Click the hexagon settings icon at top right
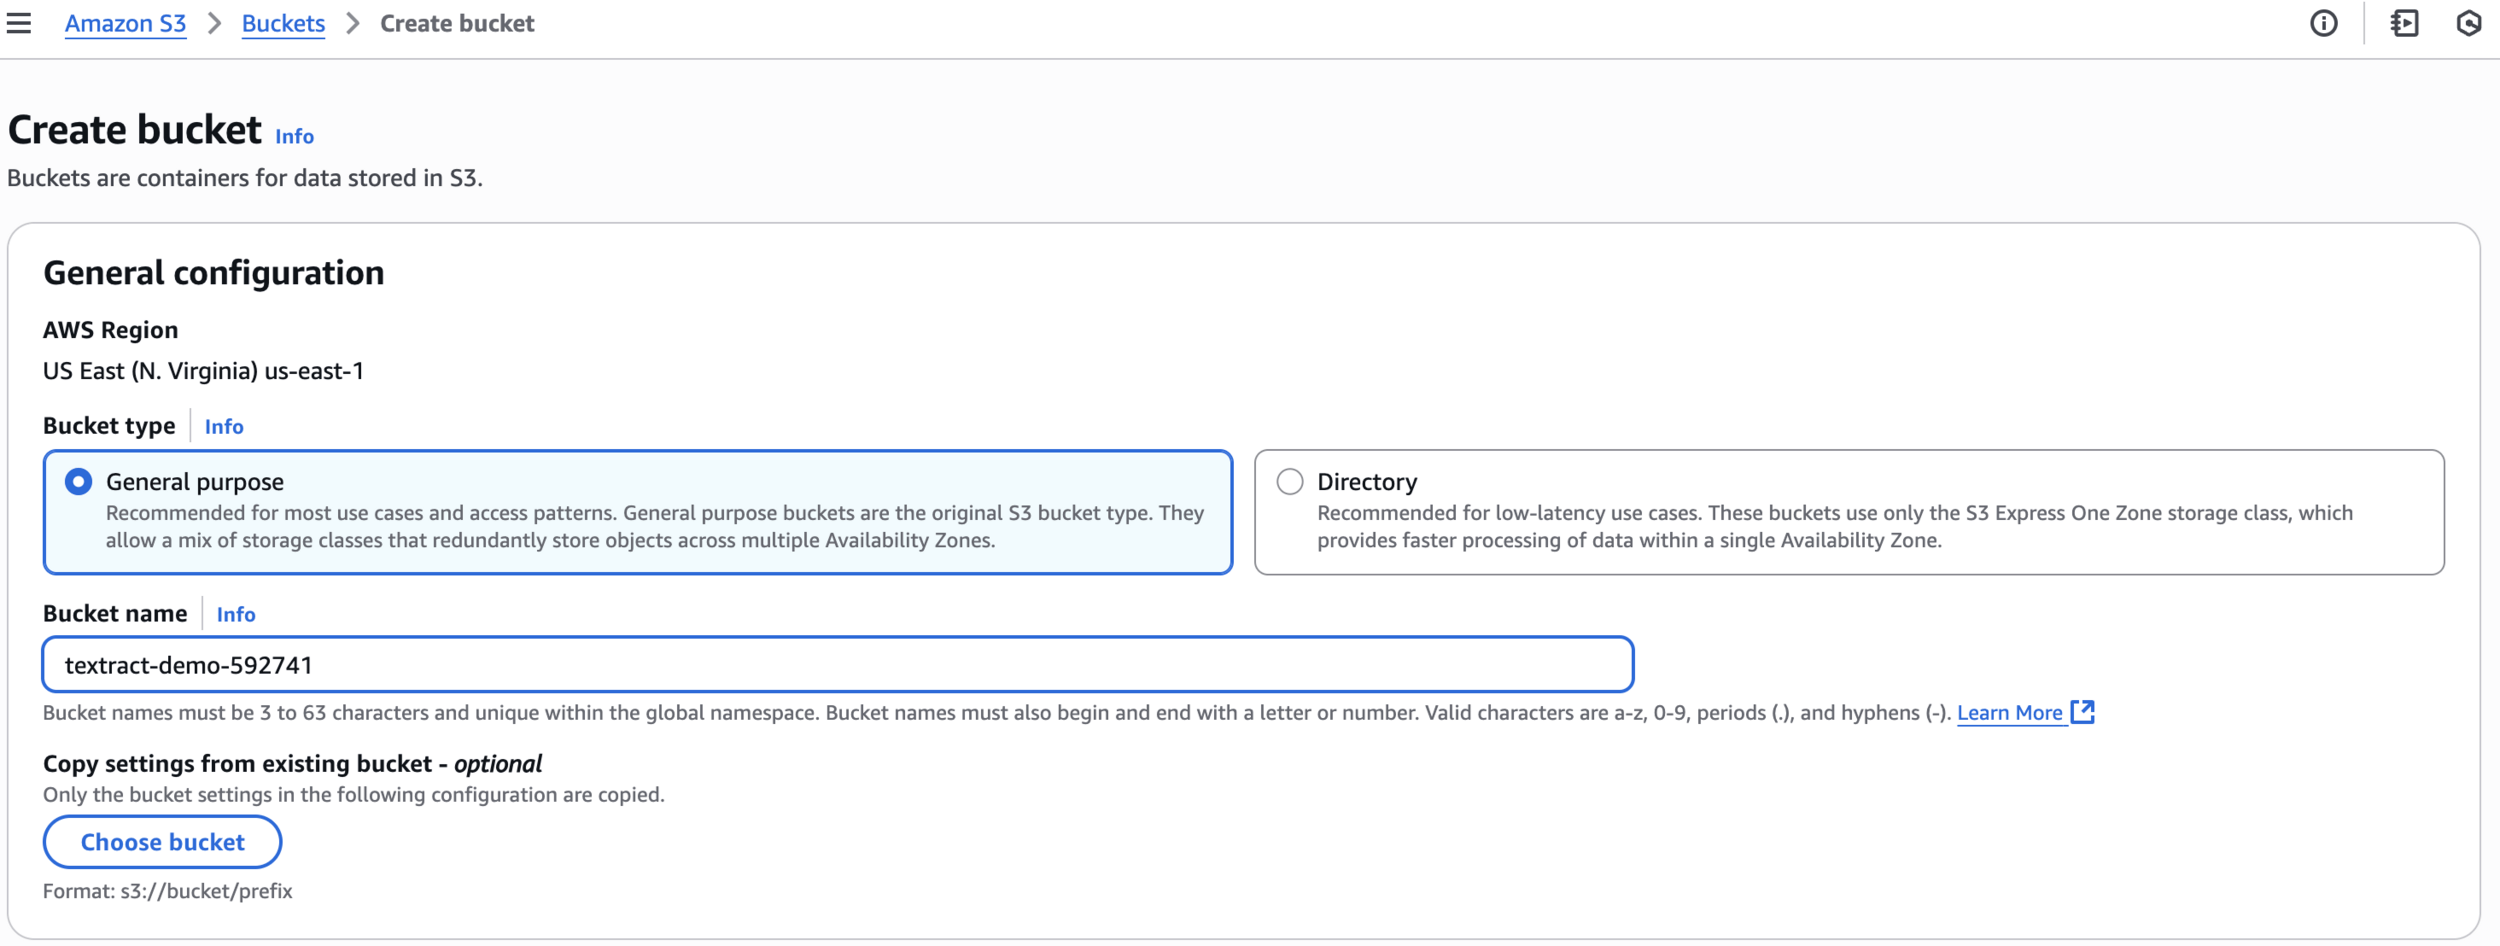This screenshot has width=2500, height=946. coord(2469,23)
